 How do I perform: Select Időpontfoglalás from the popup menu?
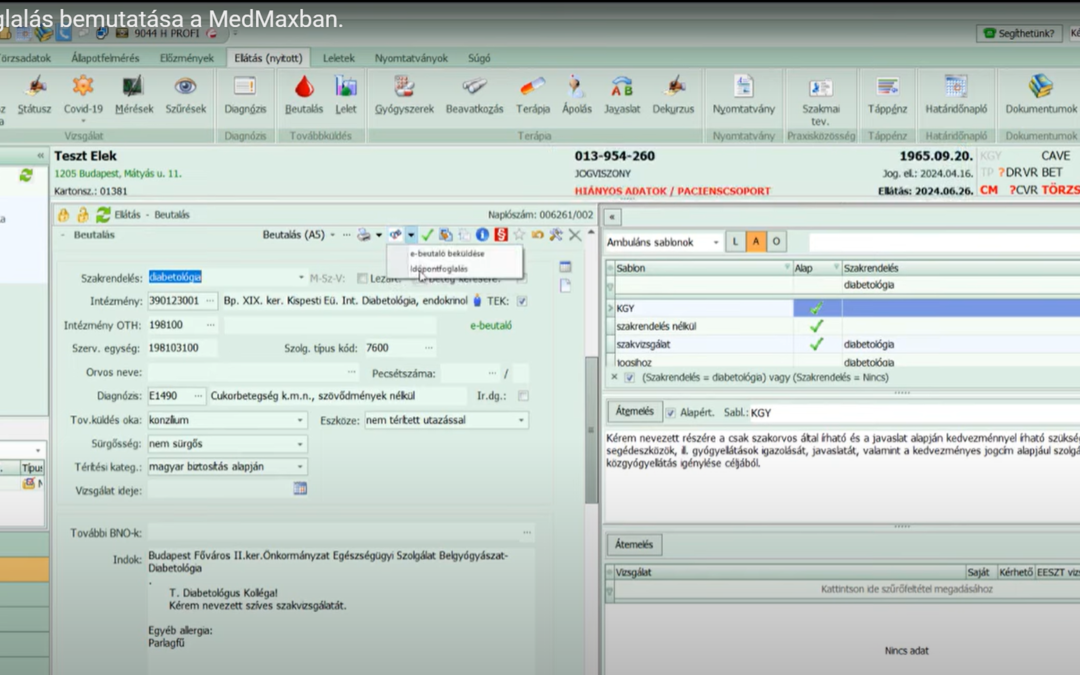pyautogui.click(x=439, y=269)
